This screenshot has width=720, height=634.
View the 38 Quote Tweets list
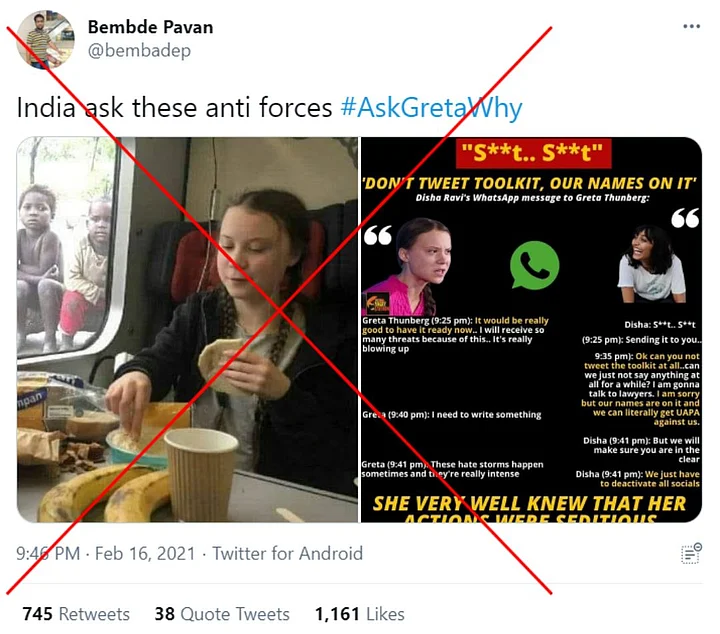[222, 614]
